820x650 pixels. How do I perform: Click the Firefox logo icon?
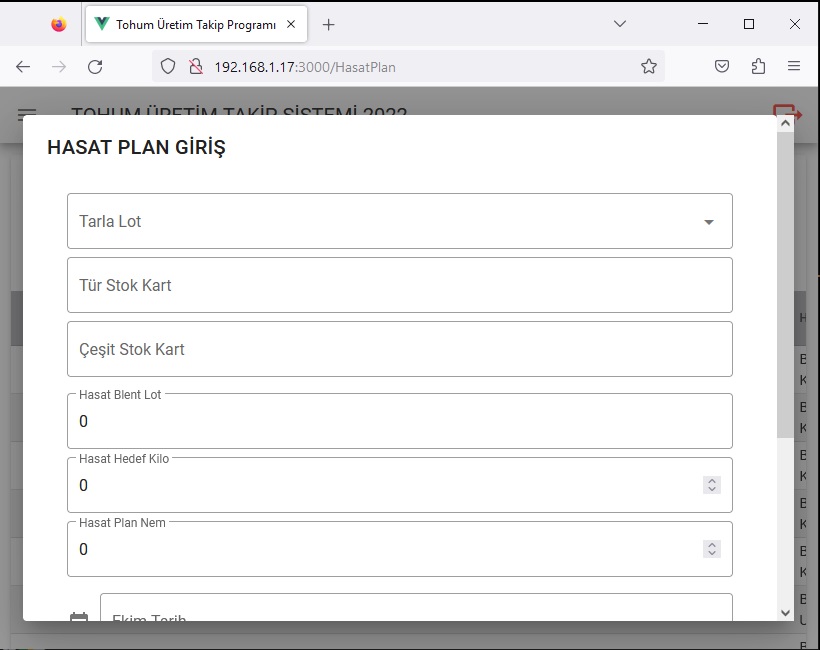pyautogui.click(x=59, y=24)
